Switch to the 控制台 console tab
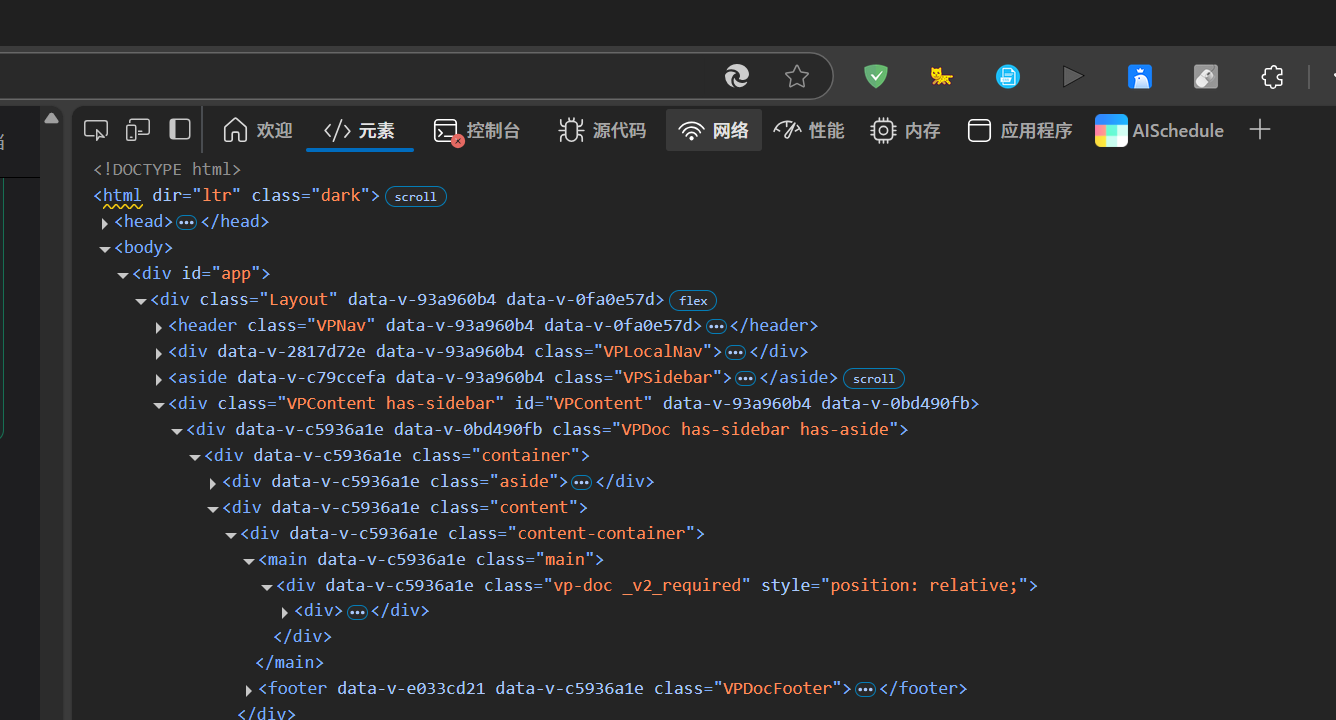The width and height of the screenshot is (1336, 720). (x=477, y=131)
